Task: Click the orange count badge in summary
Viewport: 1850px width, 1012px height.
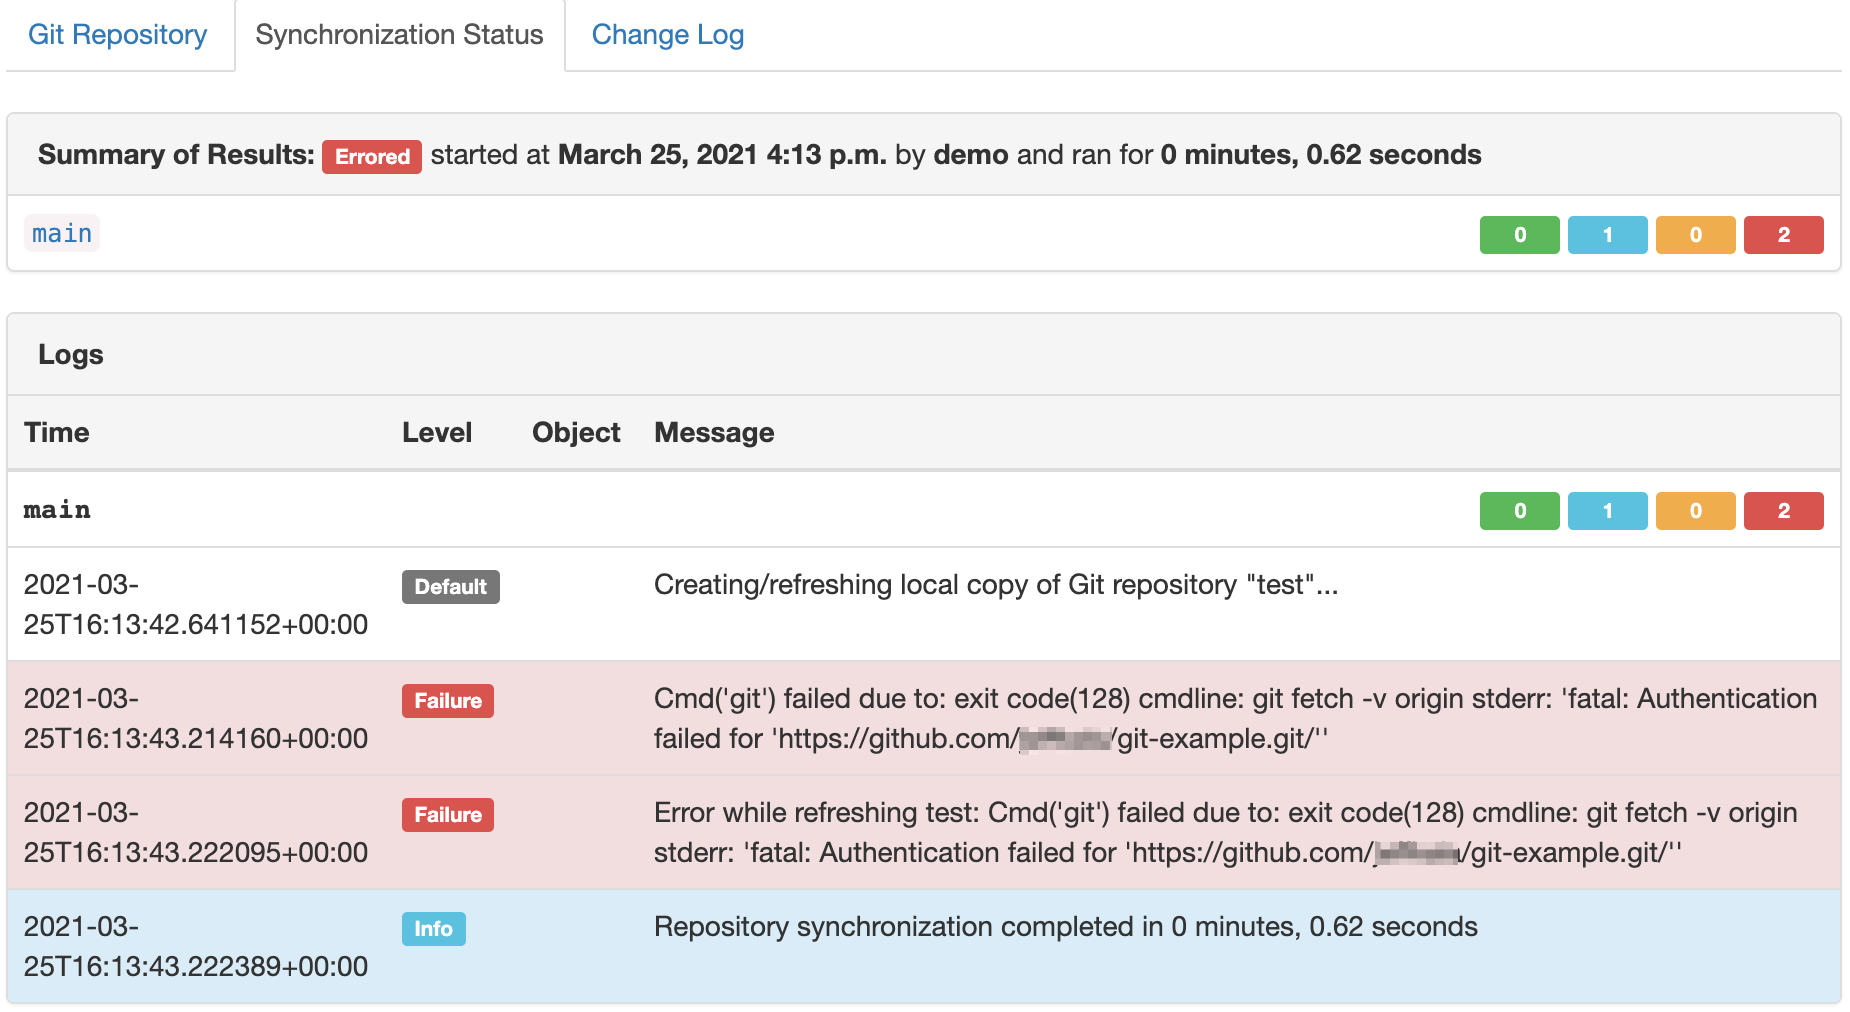Action: (1695, 235)
